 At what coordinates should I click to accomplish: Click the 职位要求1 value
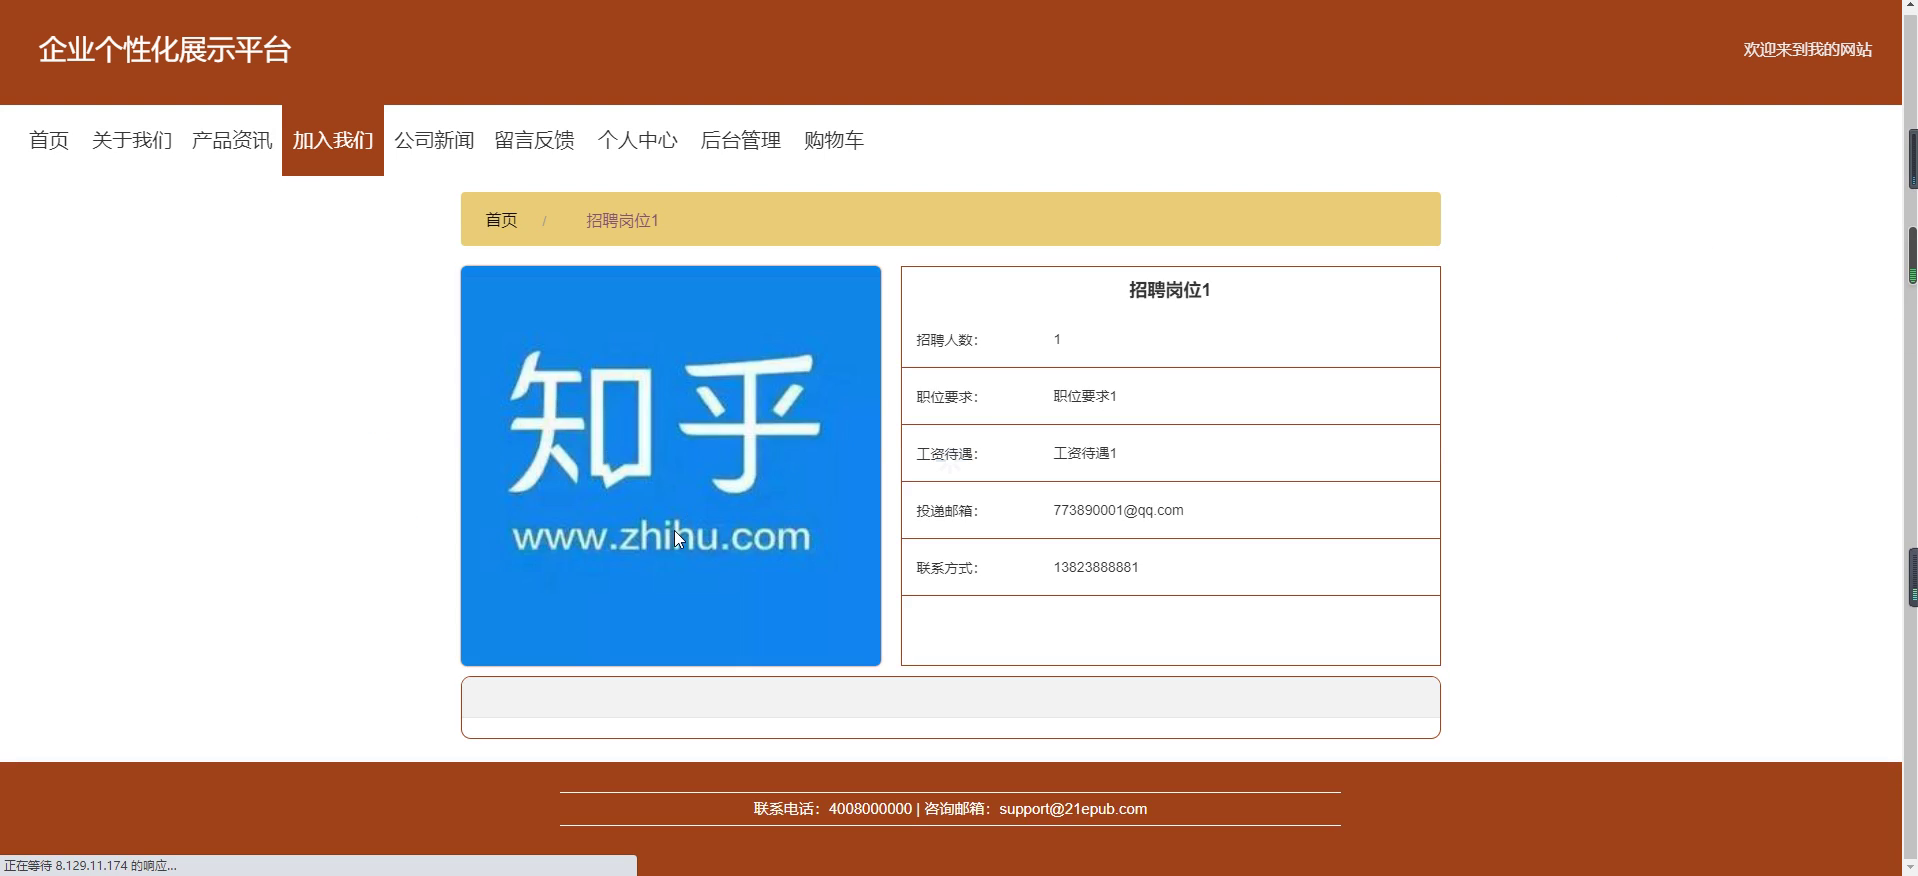click(x=1085, y=396)
